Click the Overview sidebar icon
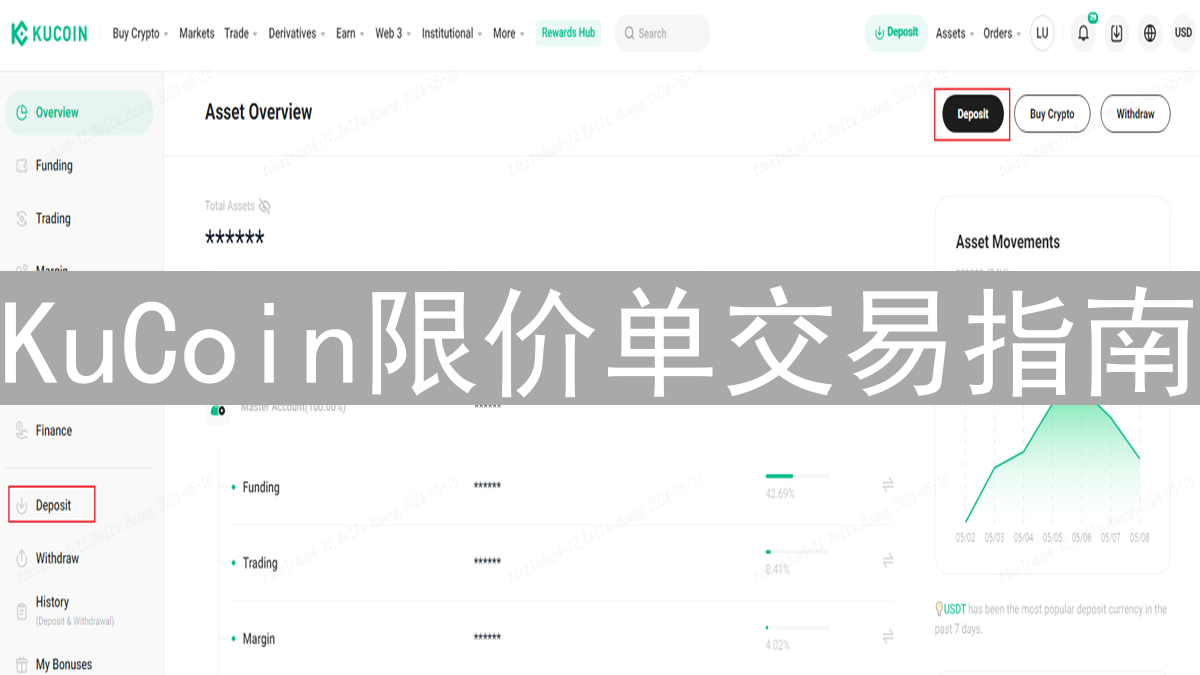1200x675 pixels. (21, 113)
